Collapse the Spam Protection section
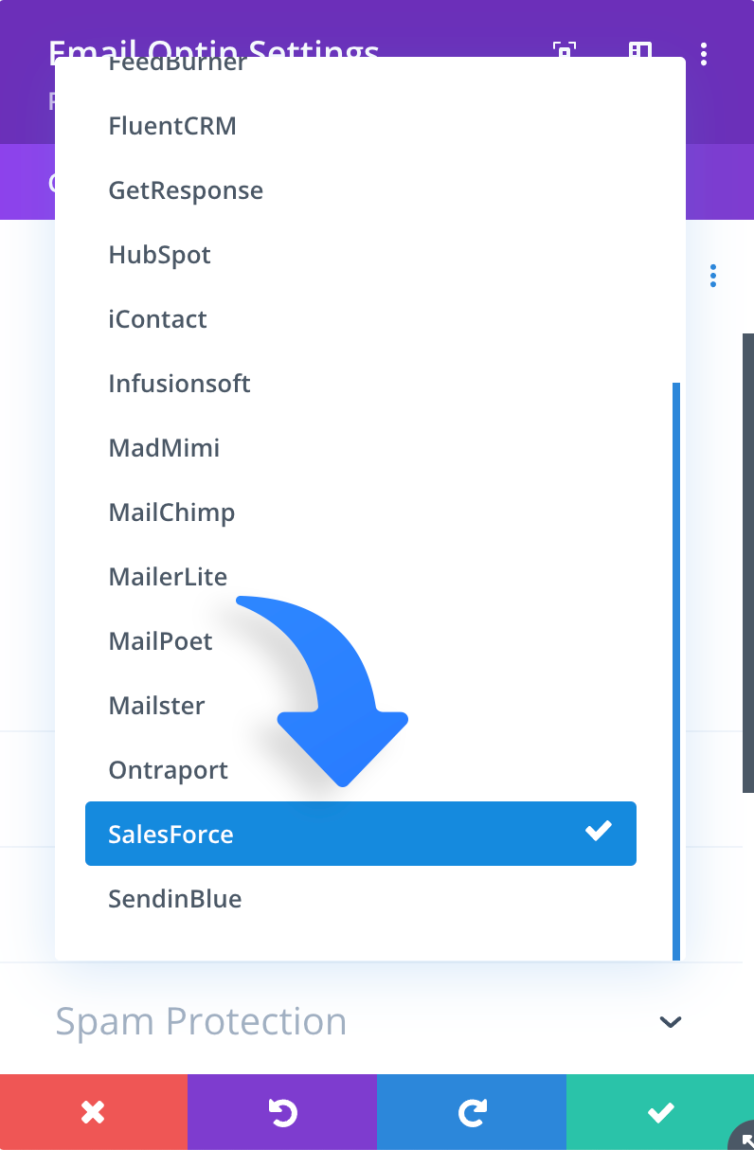The width and height of the screenshot is (754, 1150). 670,1022
